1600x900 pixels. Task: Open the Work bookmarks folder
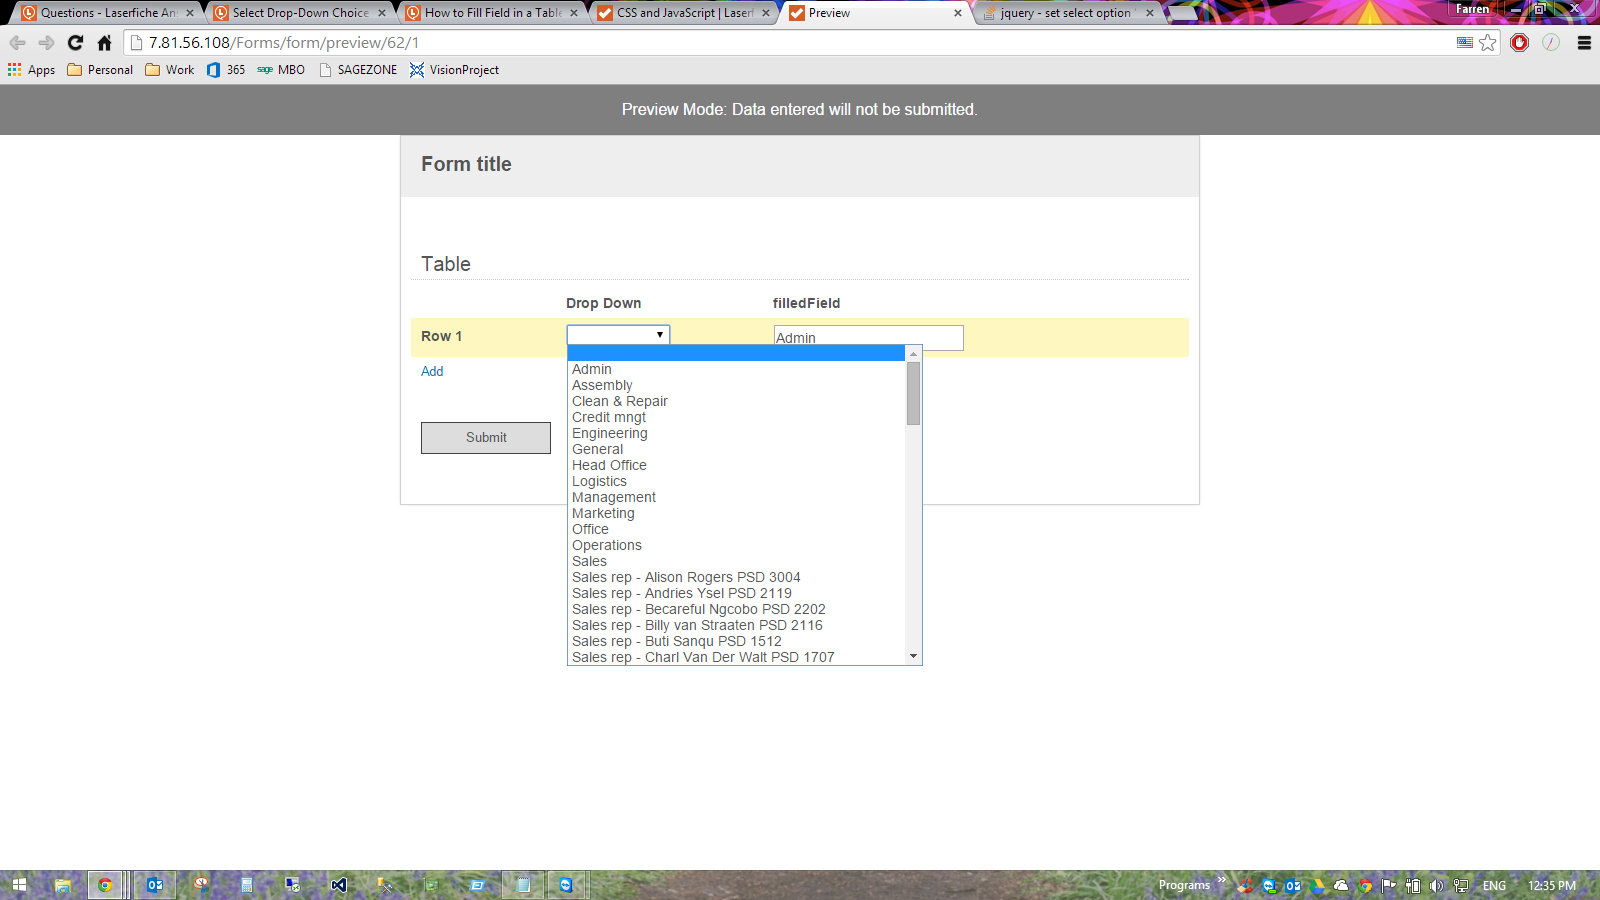[x=170, y=70]
